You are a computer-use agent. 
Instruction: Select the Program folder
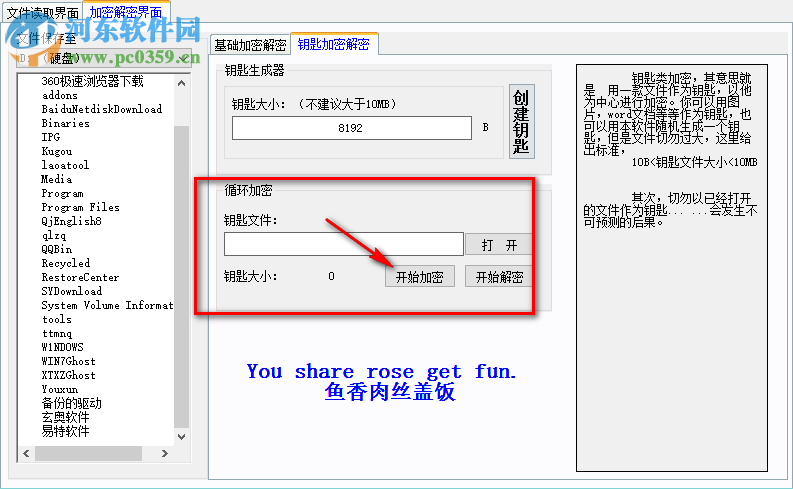pos(62,193)
